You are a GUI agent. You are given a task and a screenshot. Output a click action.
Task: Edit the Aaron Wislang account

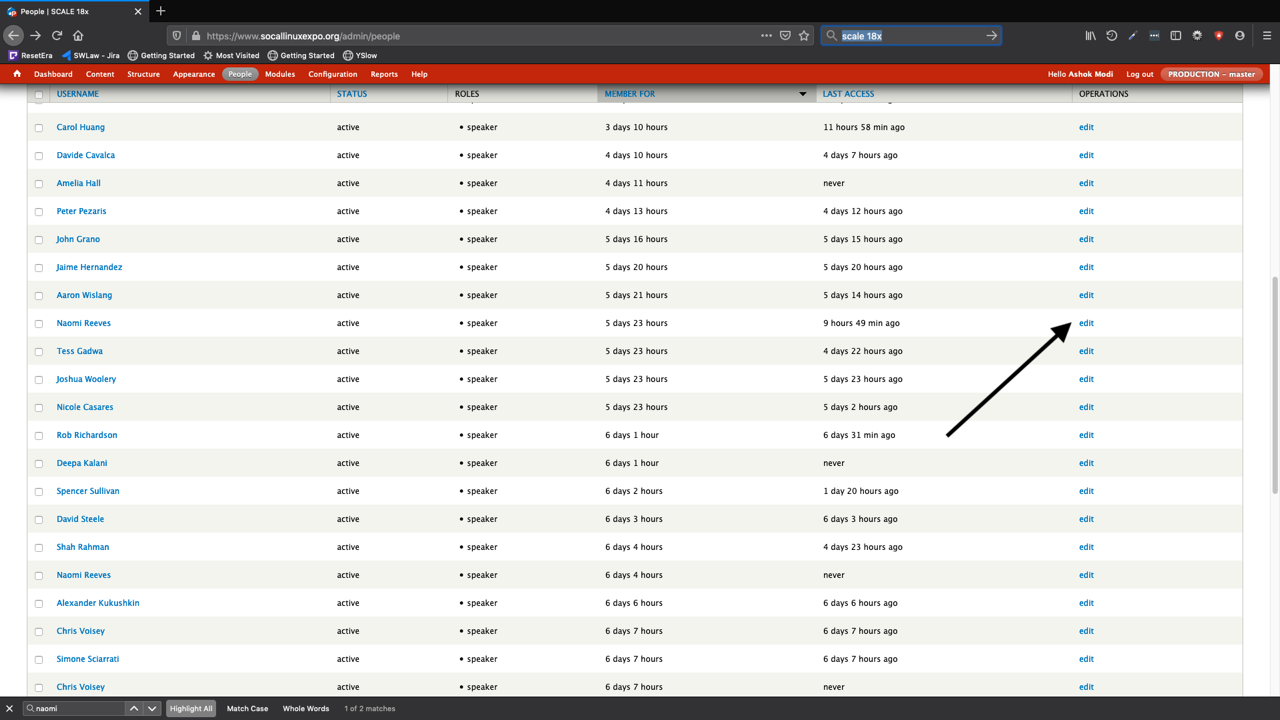click(1086, 295)
